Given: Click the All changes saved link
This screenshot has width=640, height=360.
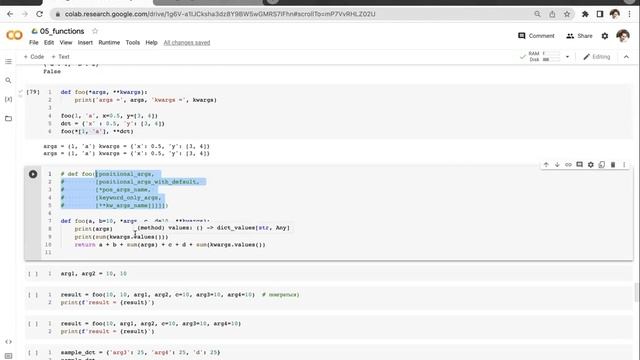Looking at the screenshot, I should click(x=187, y=42).
